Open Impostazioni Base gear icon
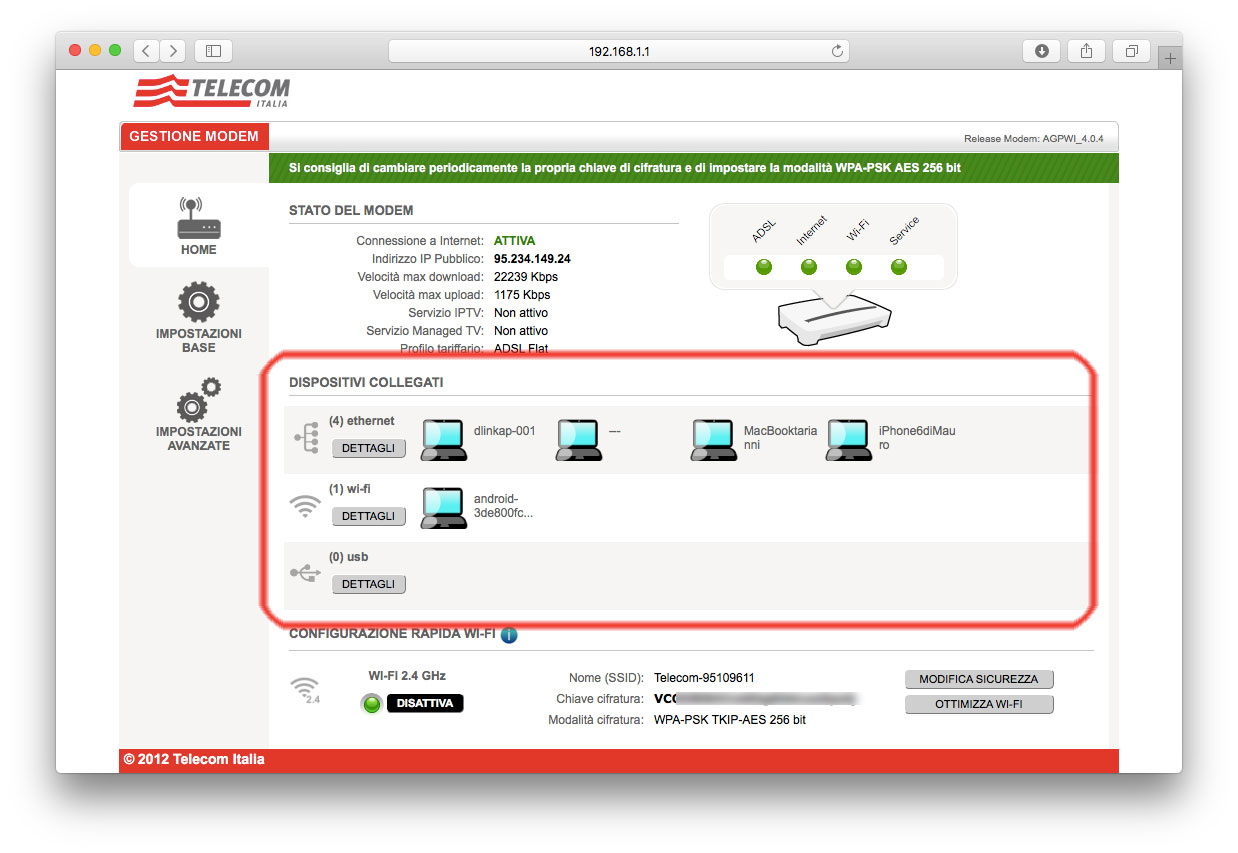 coord(198,302)
